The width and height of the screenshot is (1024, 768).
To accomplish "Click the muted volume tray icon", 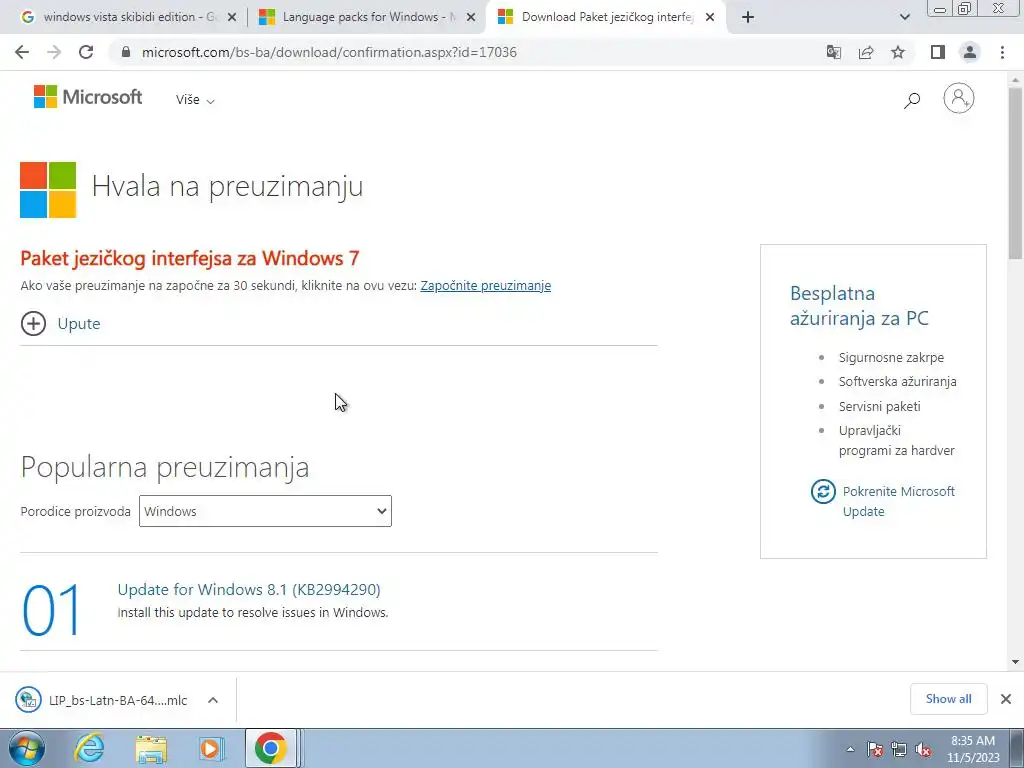I will pos(923,750).
